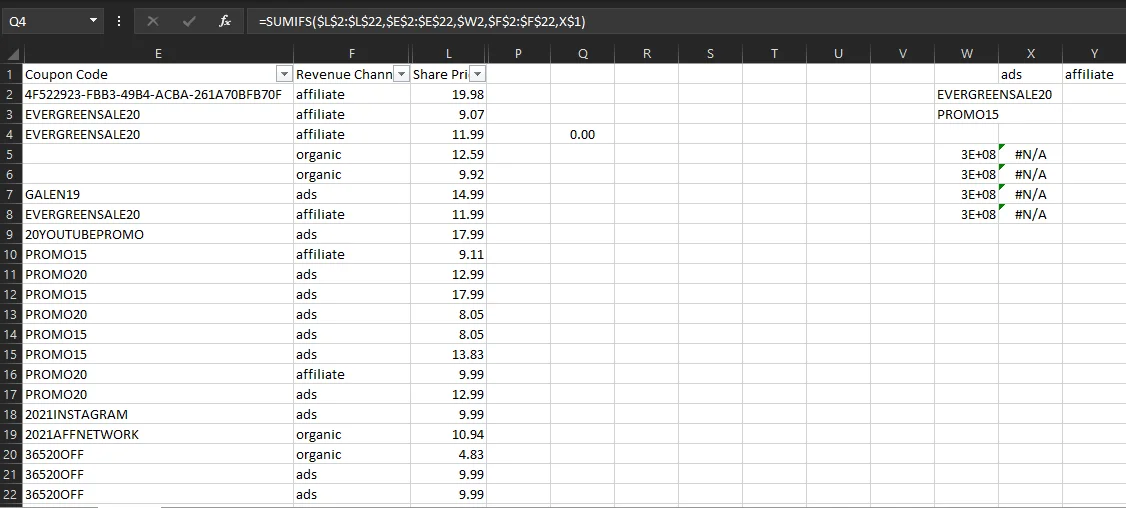Screen dimensions: 1126x508
Task: Select the 'affiliate' header cell in column Y
Action: [1093, 75]
